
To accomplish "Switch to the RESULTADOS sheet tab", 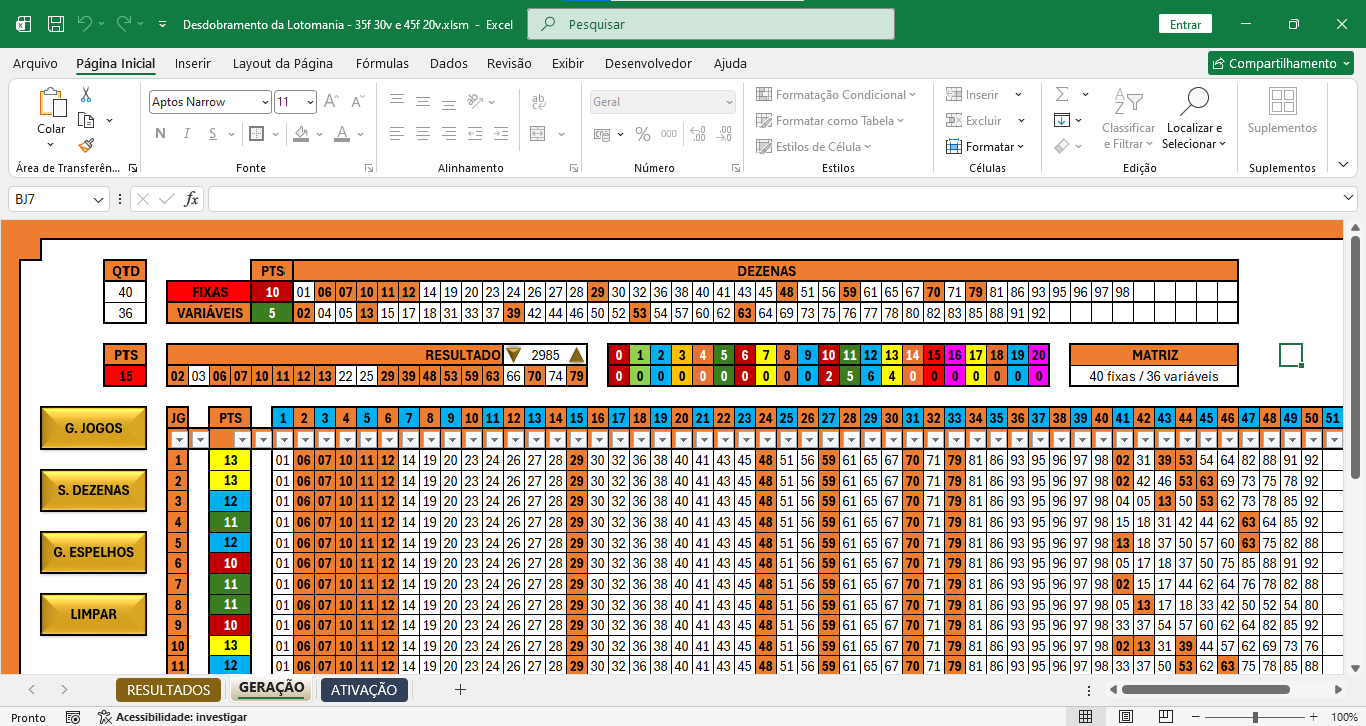I will coord(169,690).
